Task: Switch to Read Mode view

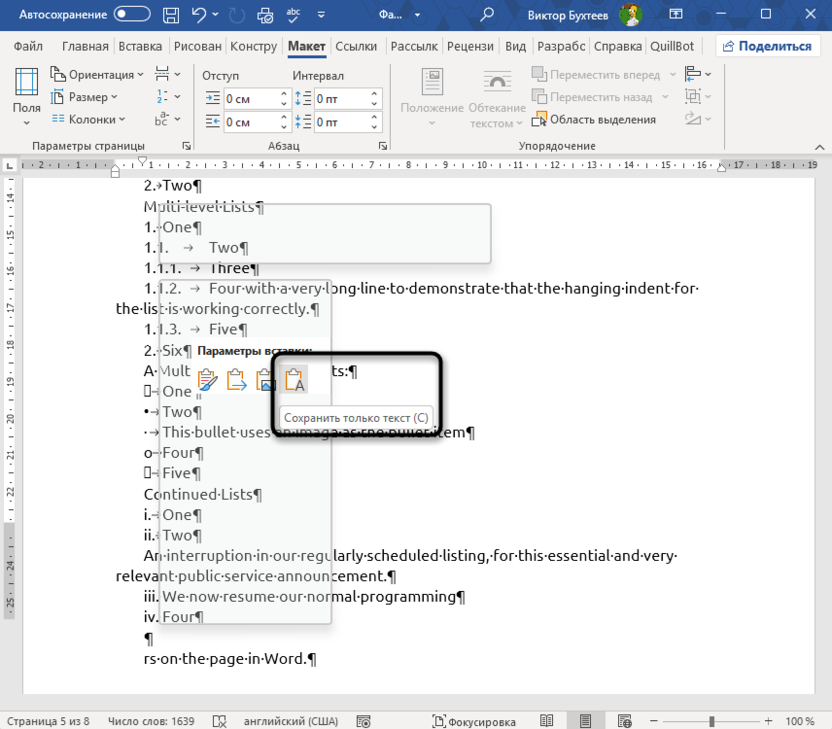Action: tap(547, 721)
